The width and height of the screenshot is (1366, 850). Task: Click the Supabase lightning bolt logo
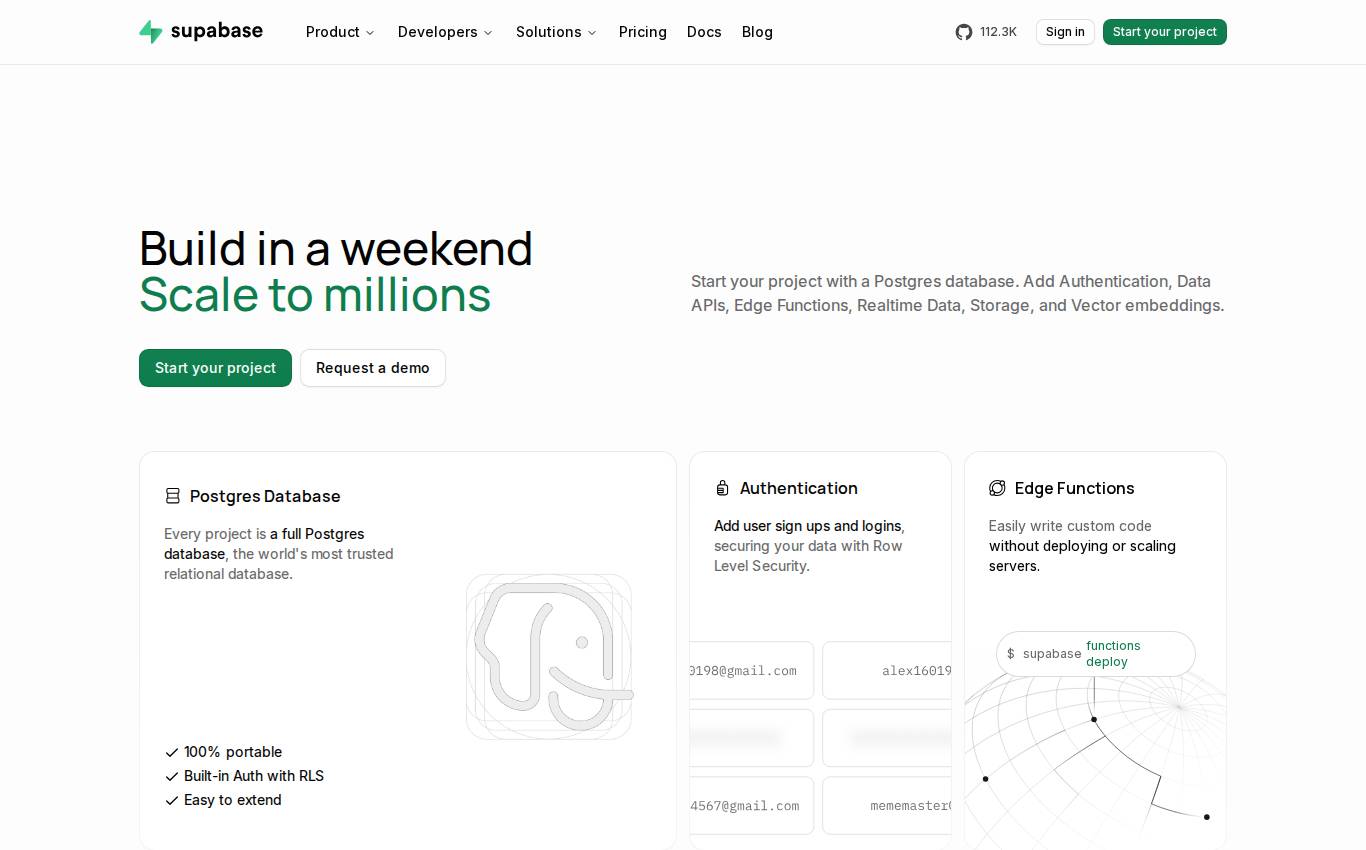click(x=150, y=32)
